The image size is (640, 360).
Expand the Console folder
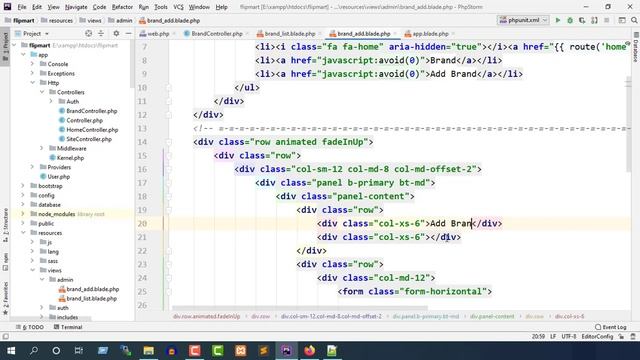[x=33, y=64]
